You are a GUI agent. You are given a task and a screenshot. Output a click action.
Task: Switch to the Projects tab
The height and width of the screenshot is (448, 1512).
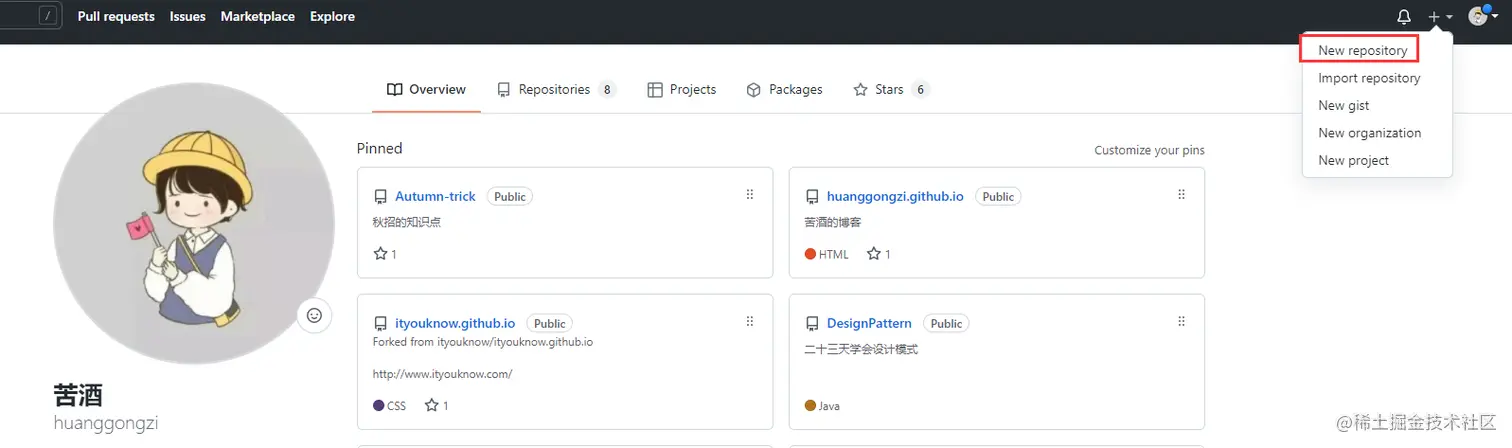(682, 89)
